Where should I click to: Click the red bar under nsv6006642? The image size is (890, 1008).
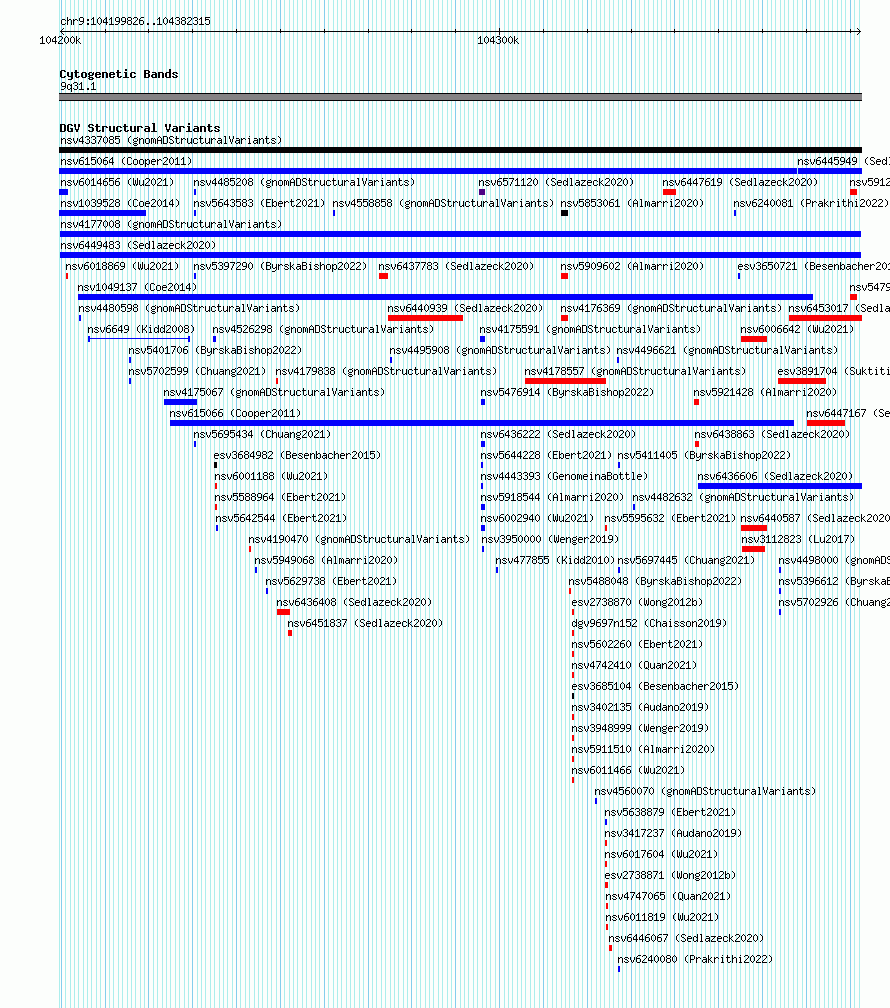(x=754, y=339)
